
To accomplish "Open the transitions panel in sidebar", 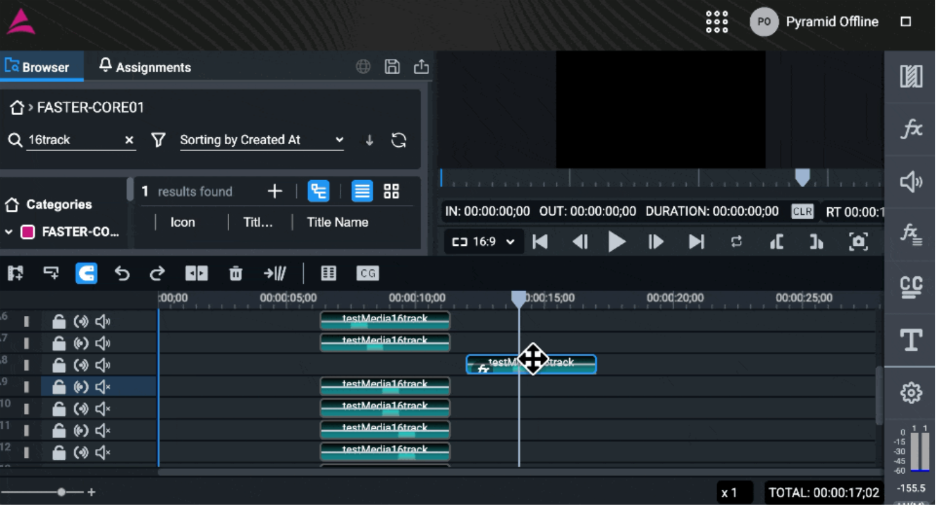I will (x=911, y=76).
